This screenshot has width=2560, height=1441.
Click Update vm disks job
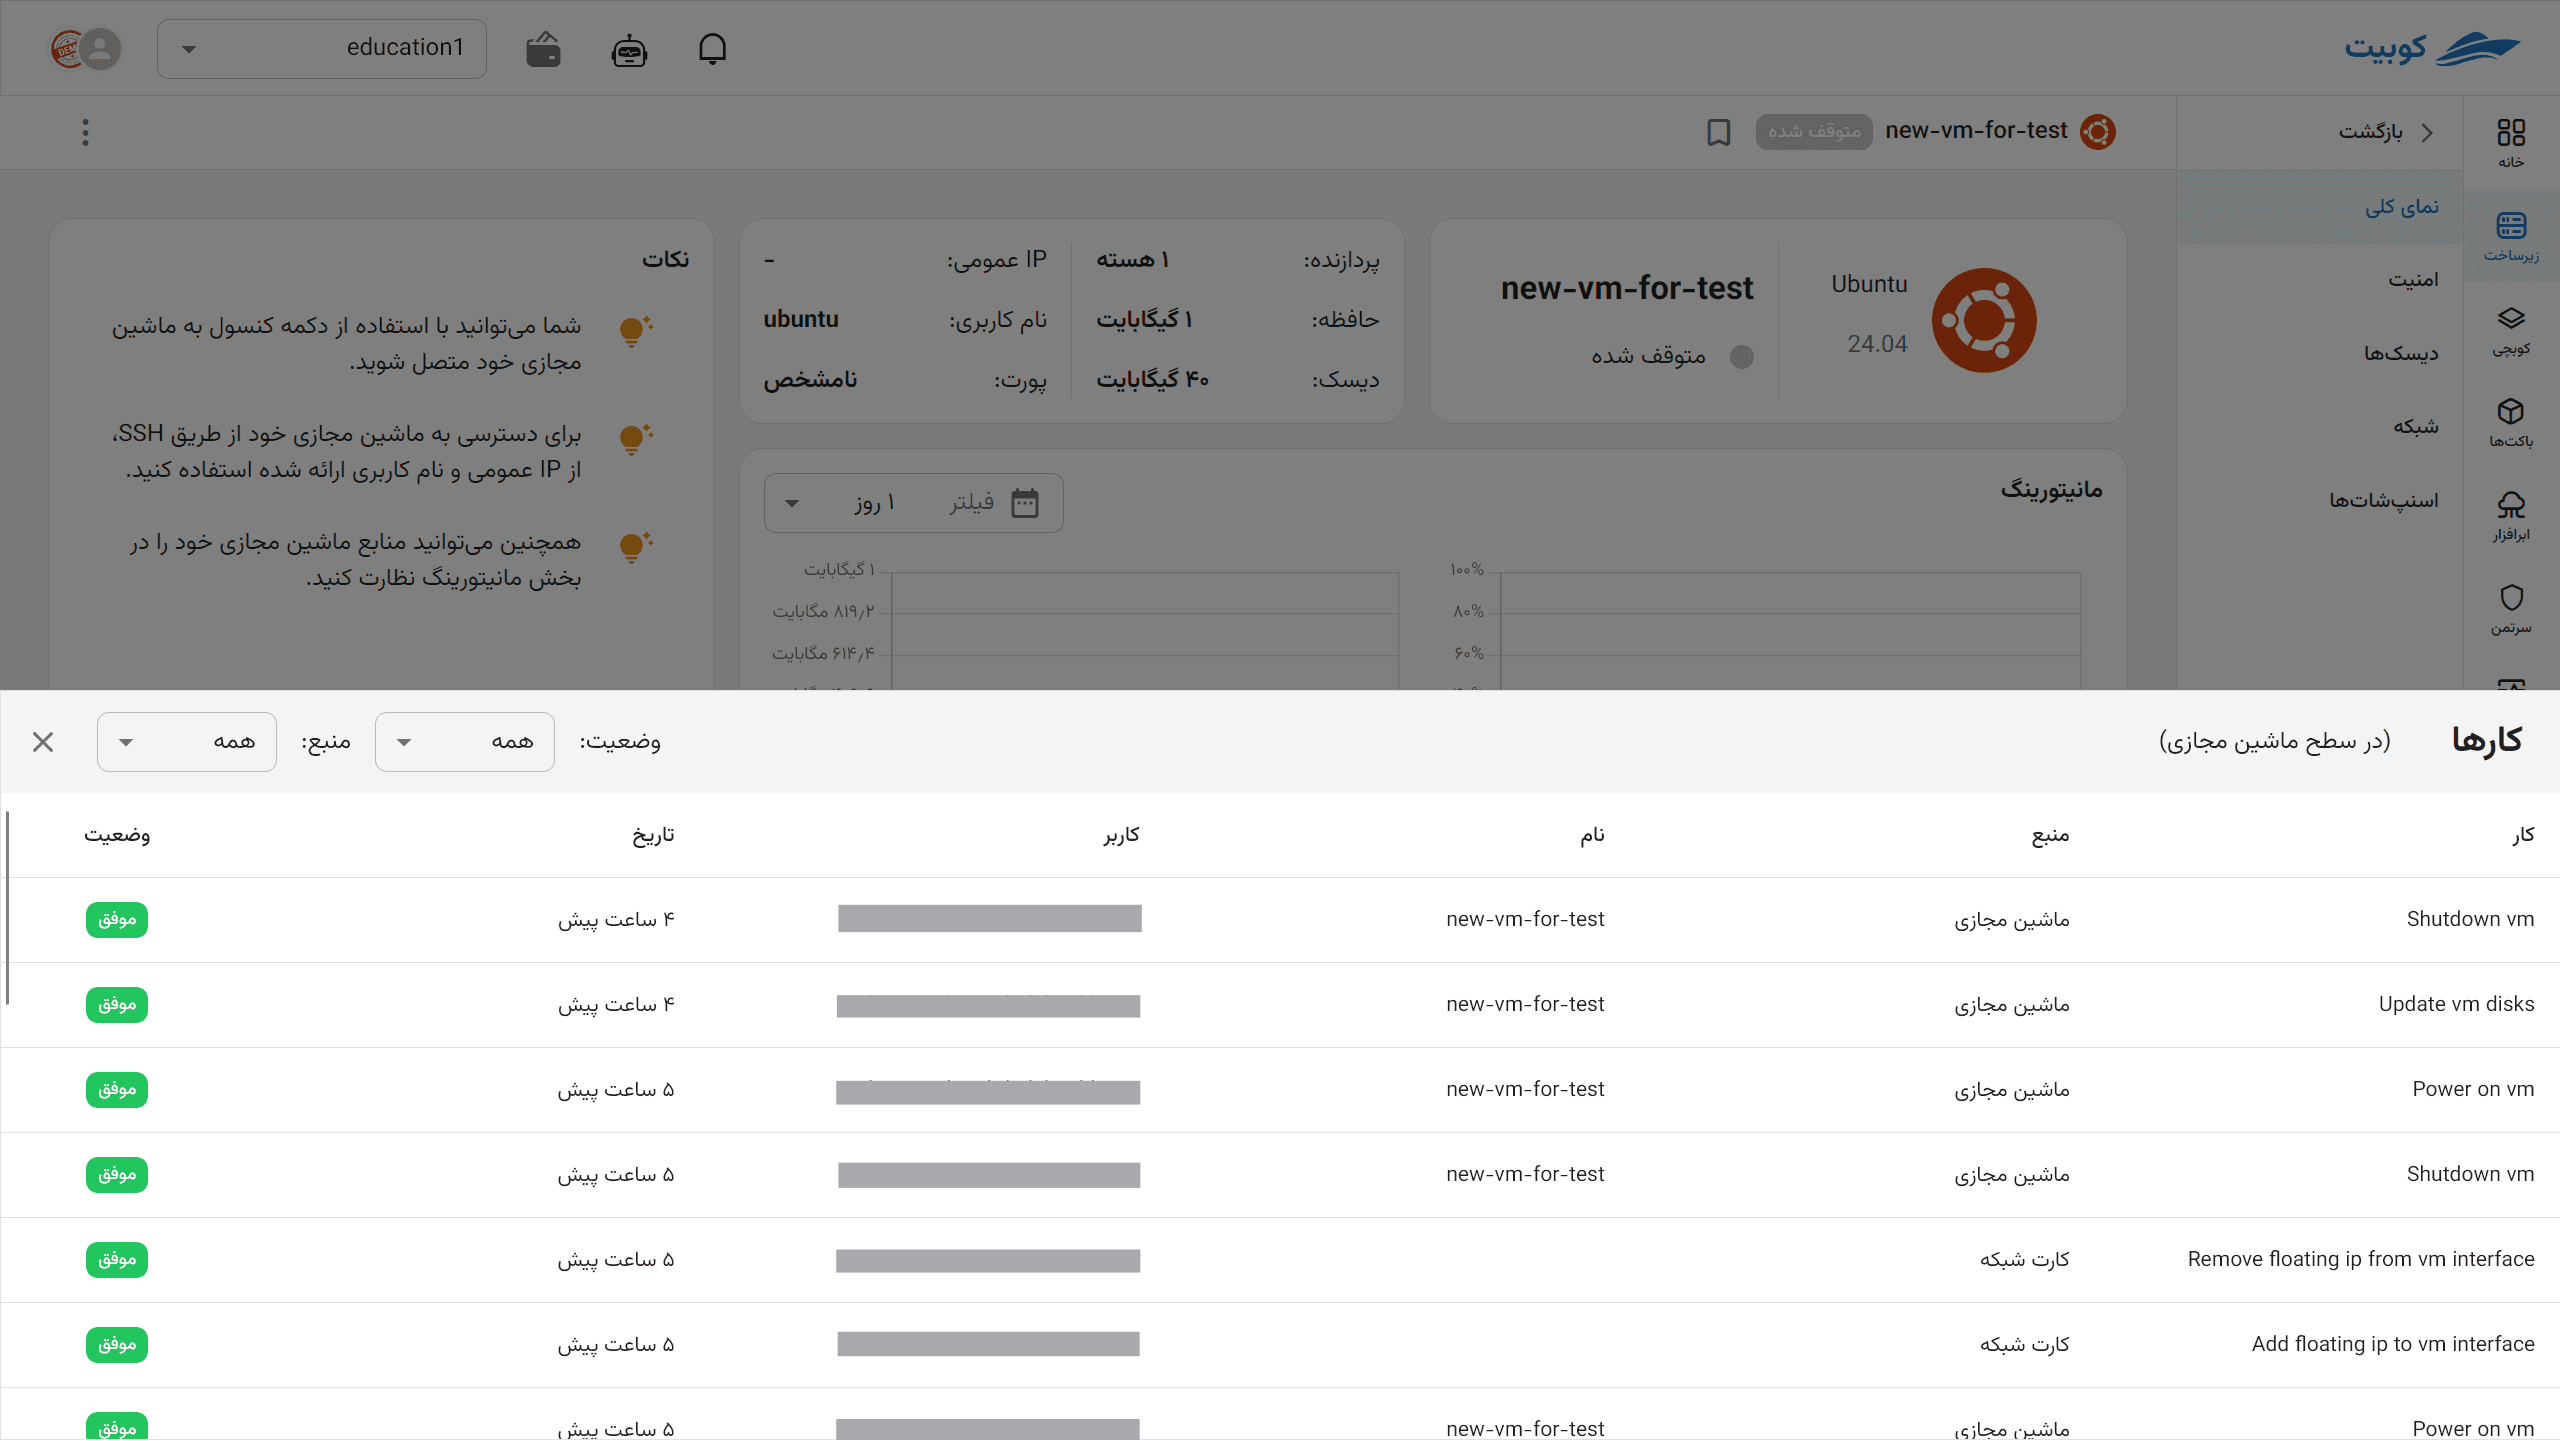(x=2456, y=1004)
